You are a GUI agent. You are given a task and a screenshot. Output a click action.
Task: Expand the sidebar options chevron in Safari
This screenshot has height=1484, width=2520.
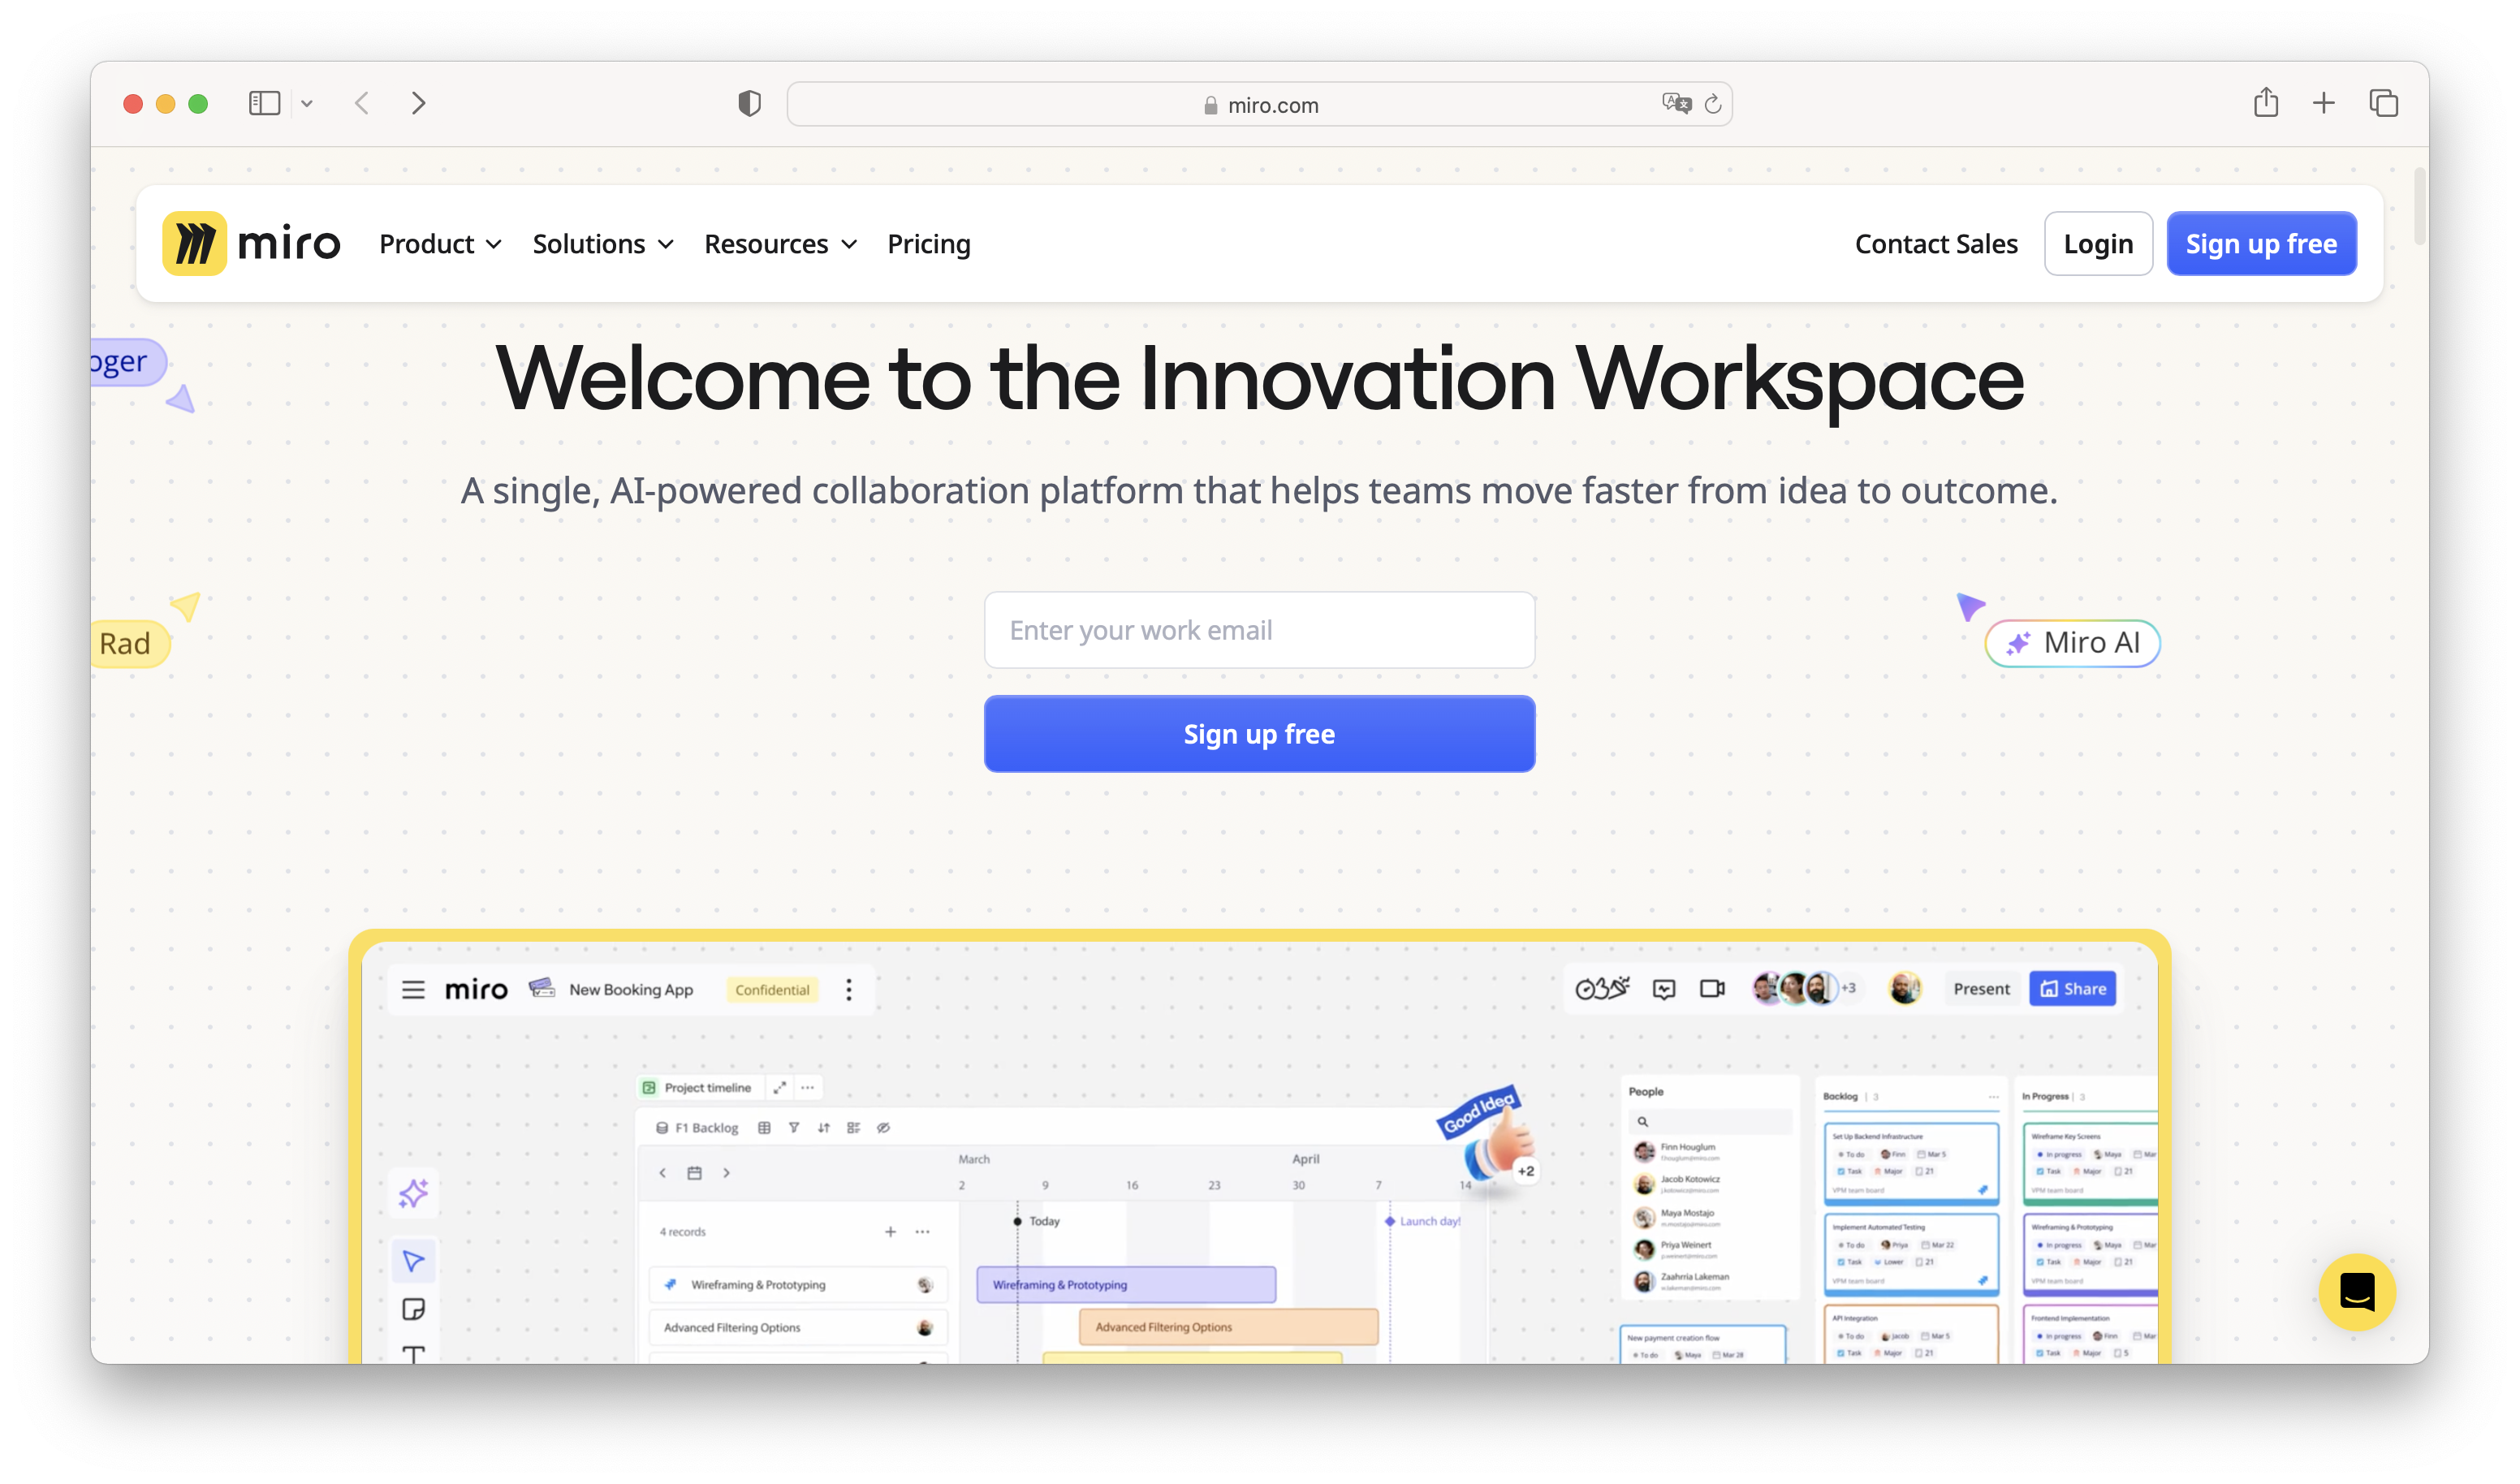click(x=307, y=104)
